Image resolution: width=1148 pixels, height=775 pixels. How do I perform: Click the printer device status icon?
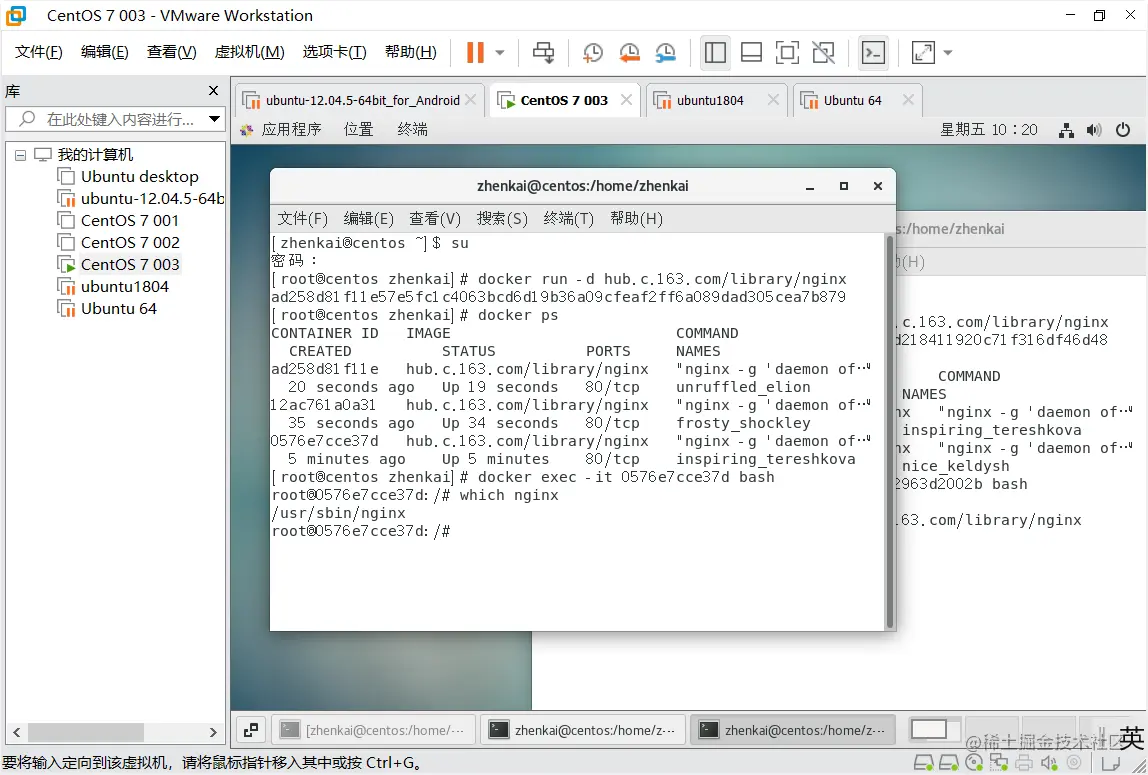pyautogui.click(x=1024, y=763)
